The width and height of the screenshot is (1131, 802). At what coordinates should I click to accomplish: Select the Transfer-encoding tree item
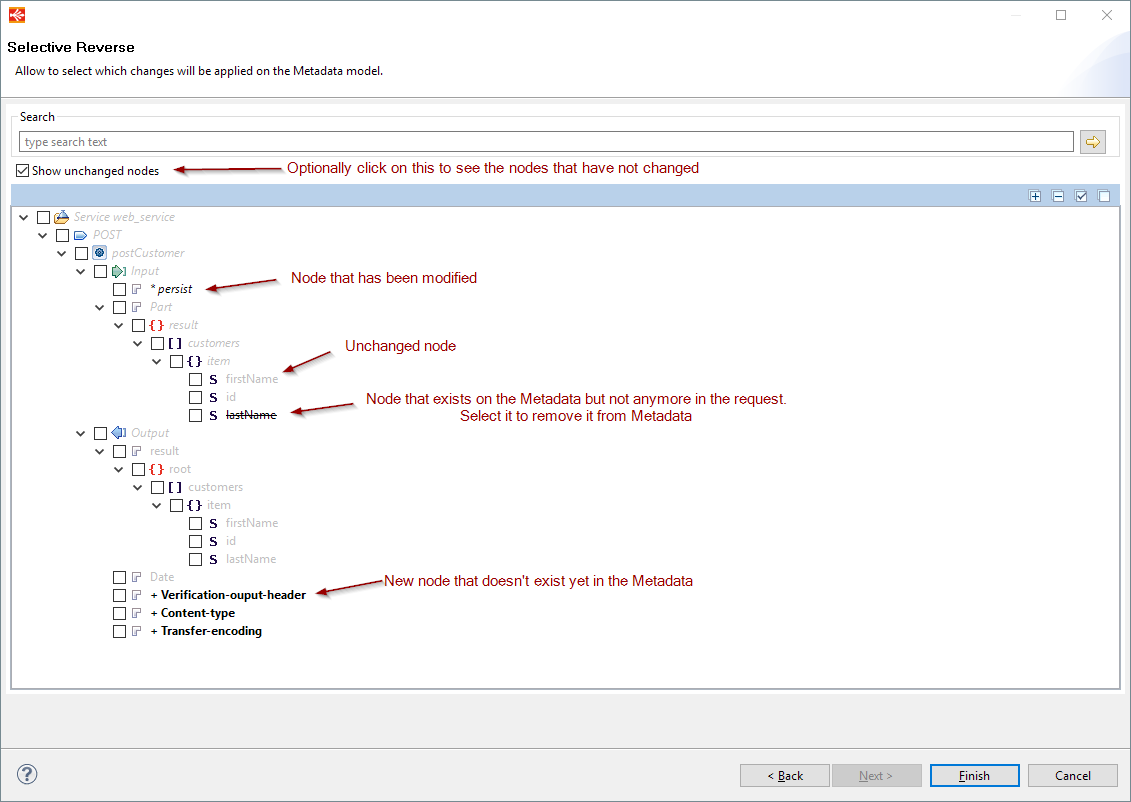210,631
